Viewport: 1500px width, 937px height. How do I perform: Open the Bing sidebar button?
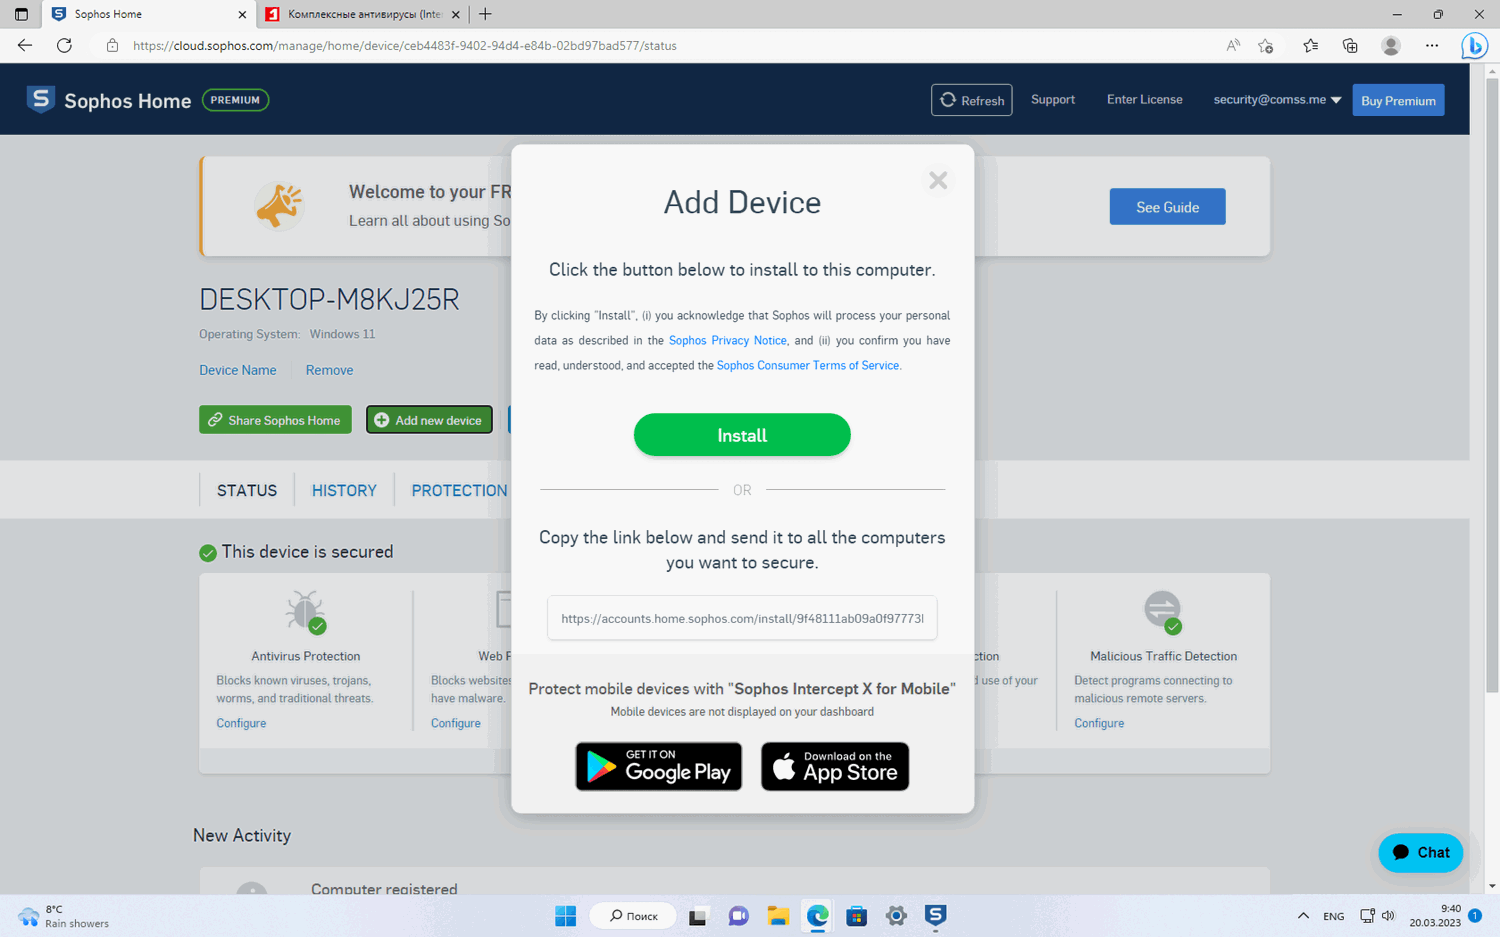tap(1474, 46)
